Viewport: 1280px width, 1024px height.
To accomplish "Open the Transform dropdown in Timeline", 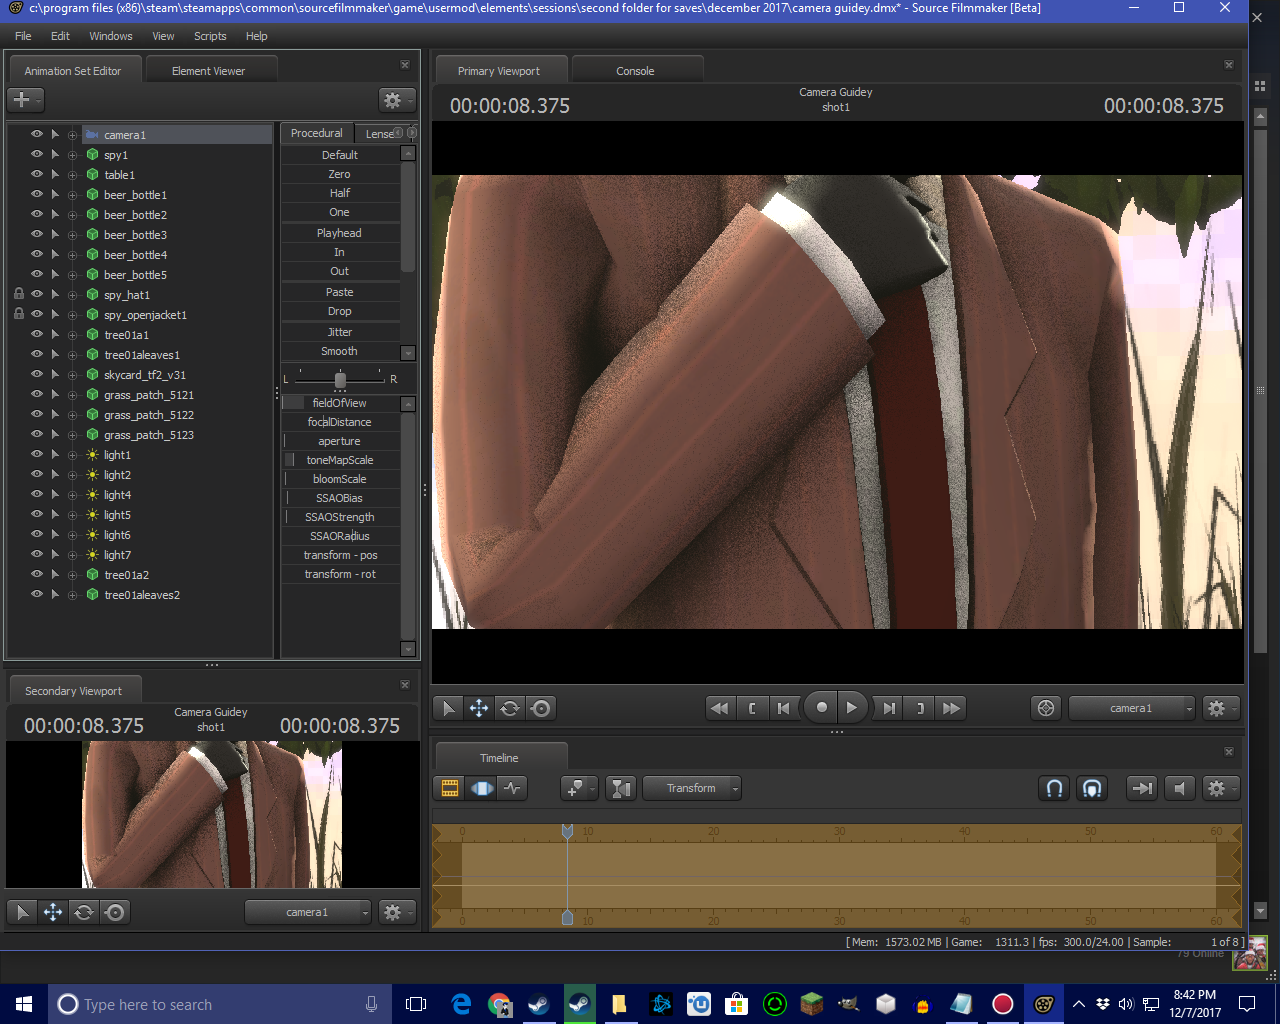I will (x=692, y=788).
